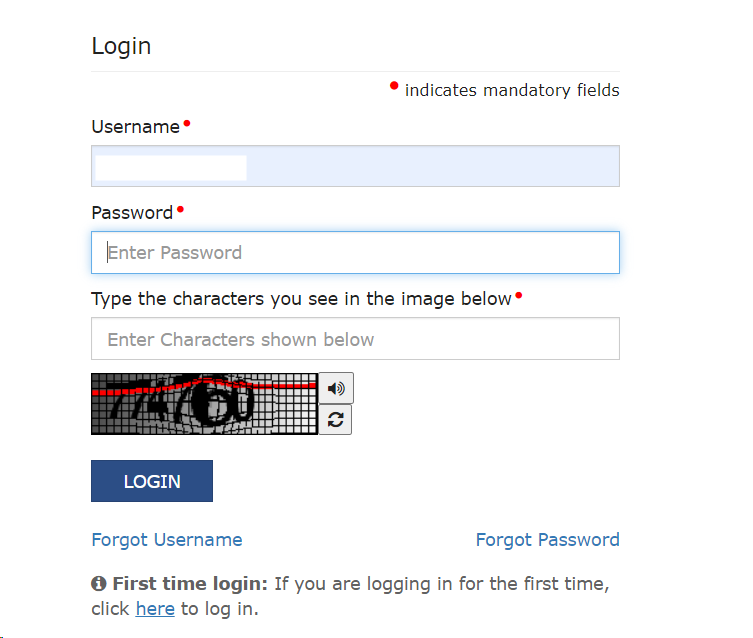Refresh the captcha image
Screen dimensions: 753x638
tap(335, 420)
